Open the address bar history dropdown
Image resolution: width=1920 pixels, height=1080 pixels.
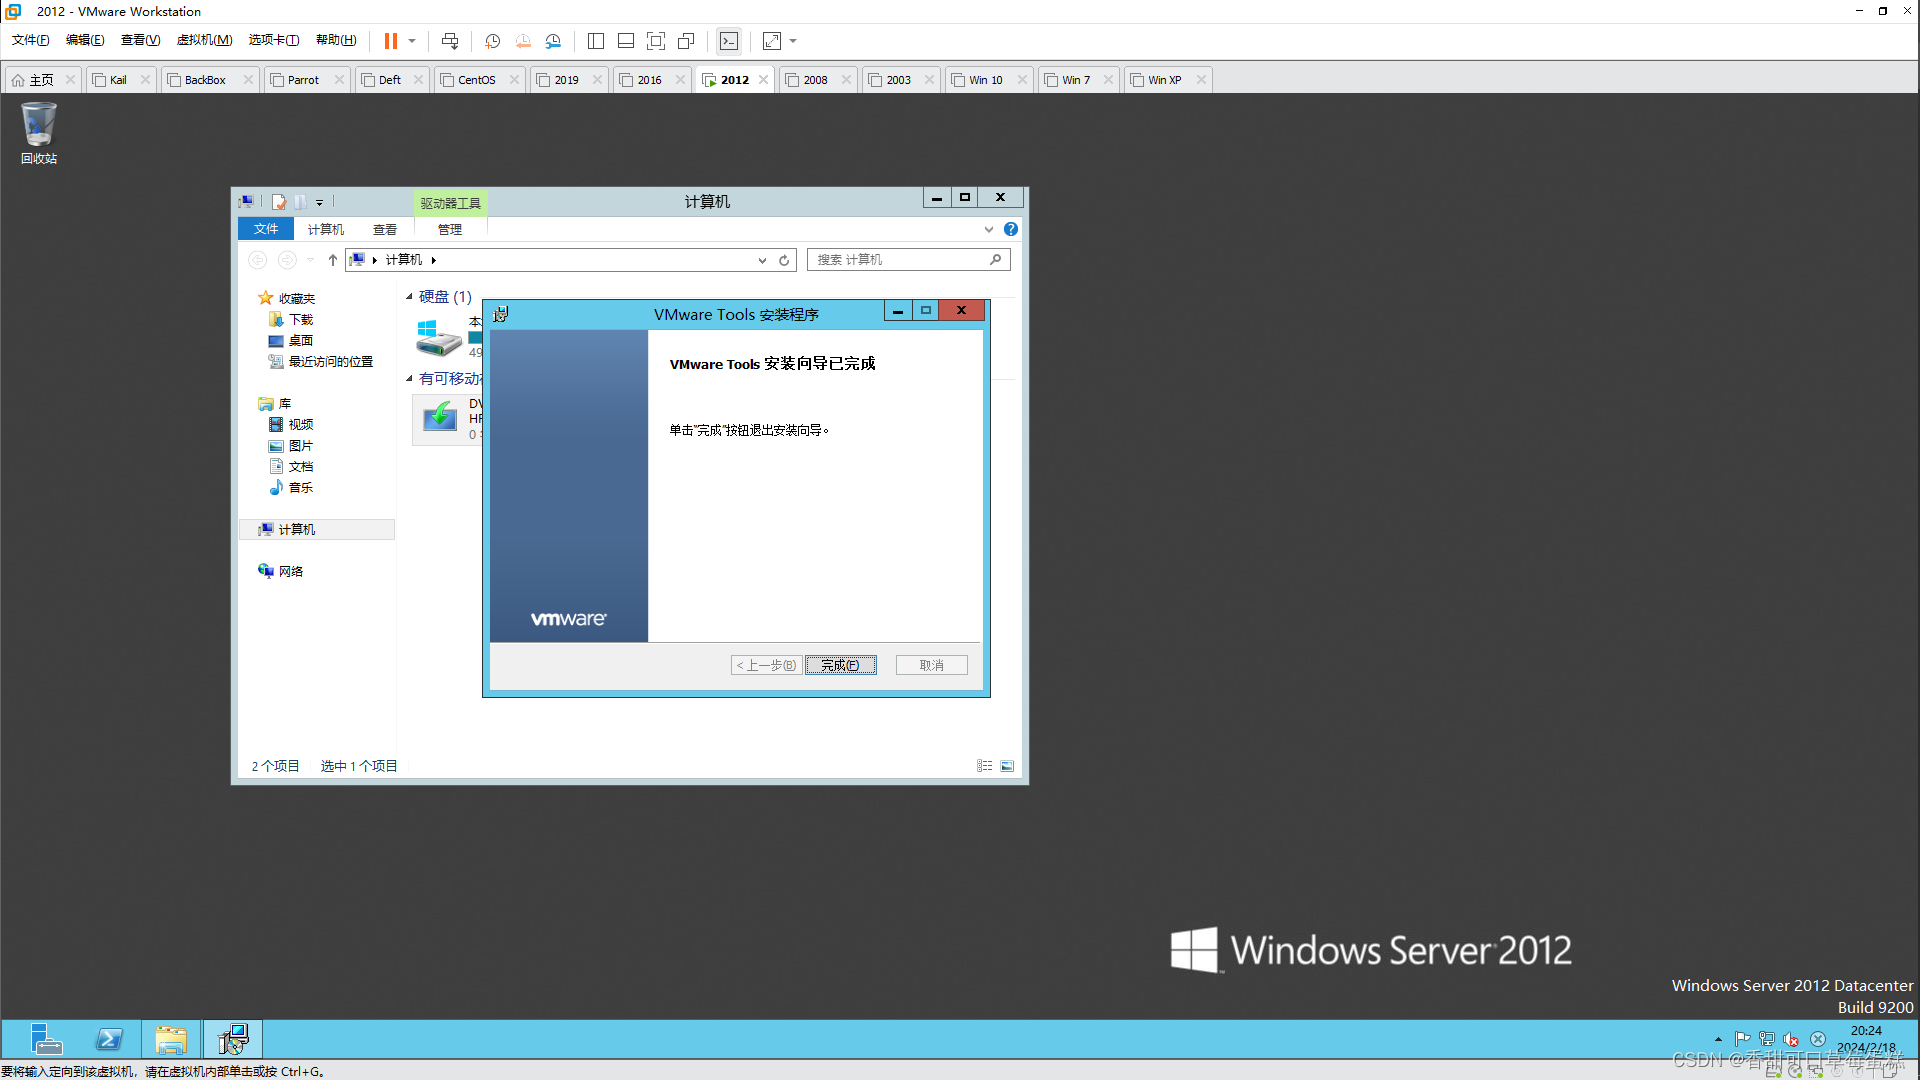click(x=762, y=260)
